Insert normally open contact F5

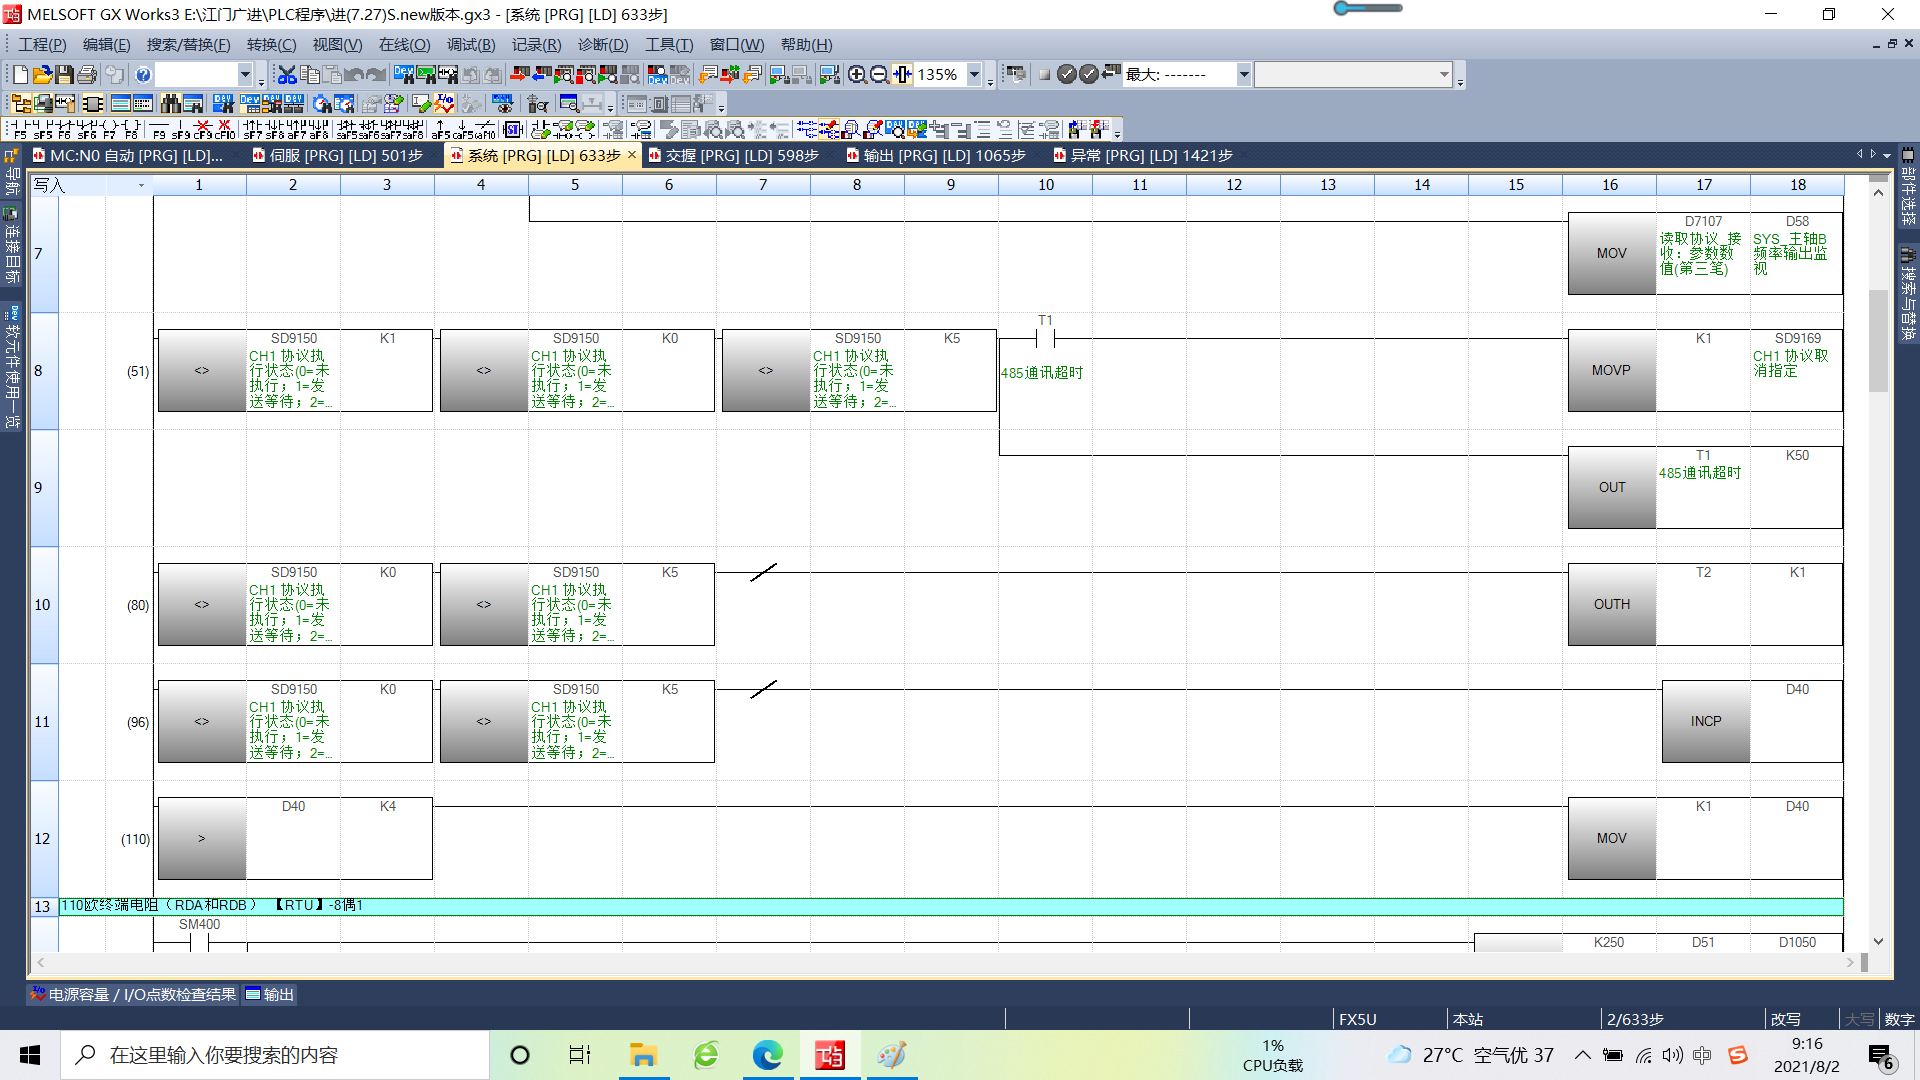point(19,129)
